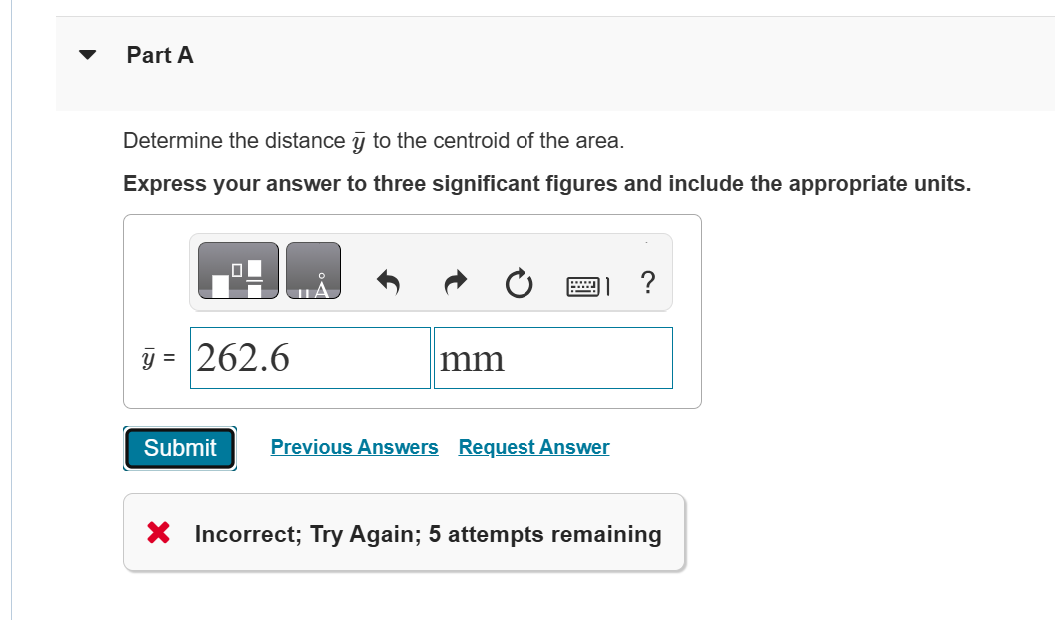Collapse Part A with its disclosure triangle
The width and height of the screenshot is (1055, 620).
86,55
